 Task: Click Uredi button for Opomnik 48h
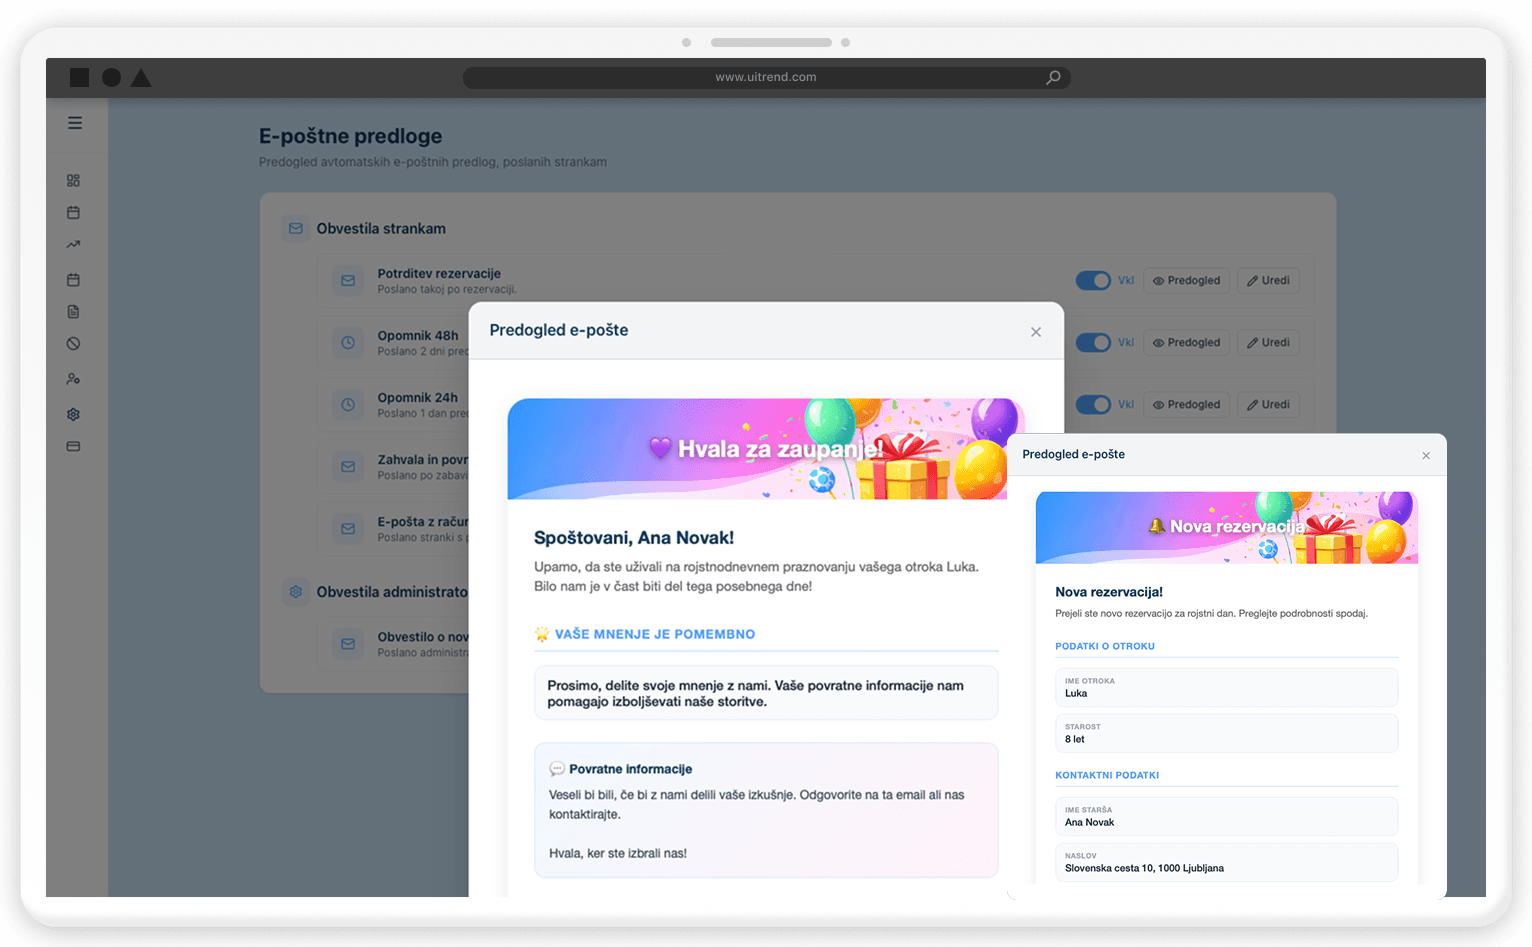coord(1268,343)
